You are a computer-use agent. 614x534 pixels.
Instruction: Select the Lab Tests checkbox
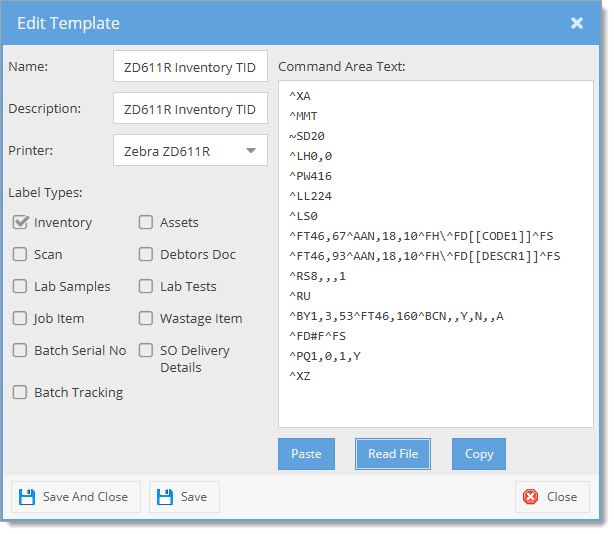pyautogui.click(x=146, y=286)
